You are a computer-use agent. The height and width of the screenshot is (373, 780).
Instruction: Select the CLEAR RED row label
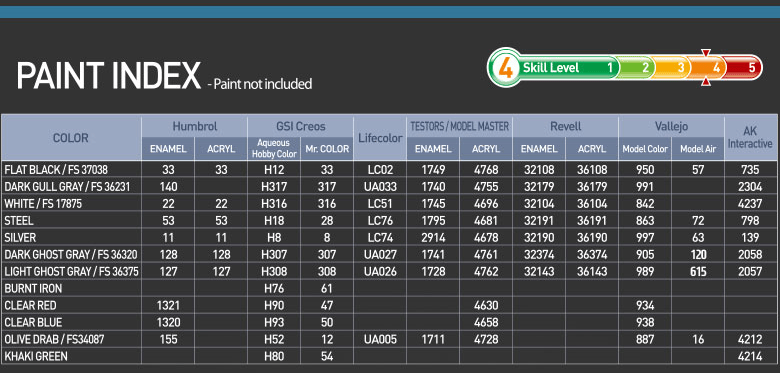[30, 305]
